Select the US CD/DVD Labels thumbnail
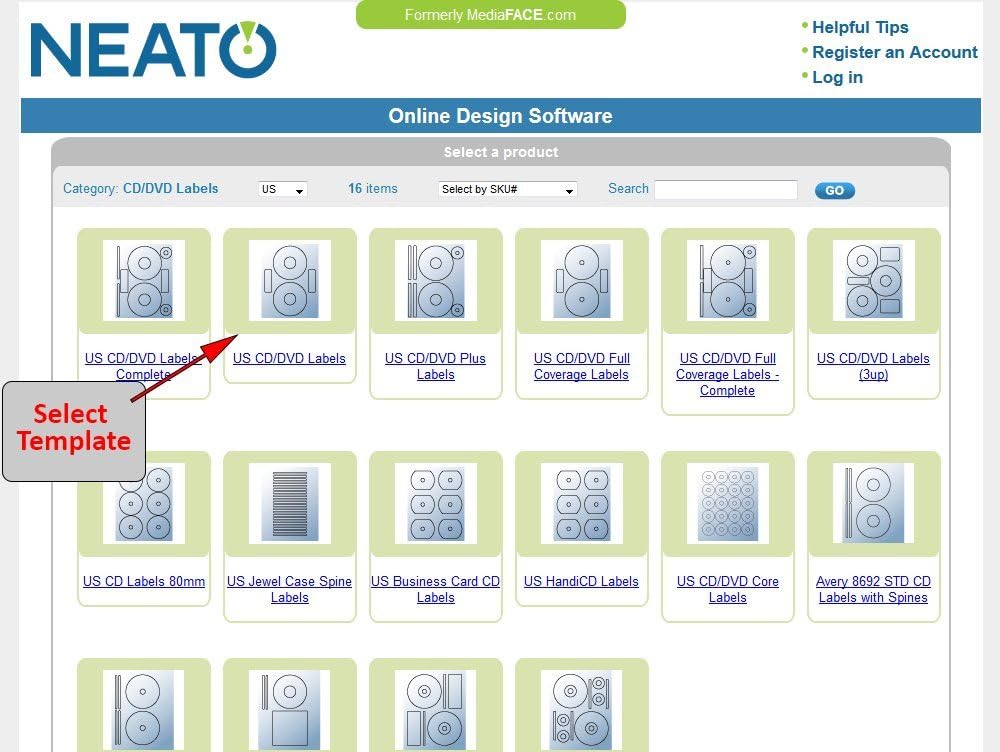The height and width of the screenshot is (752, 1000). [x=289, y=281]
